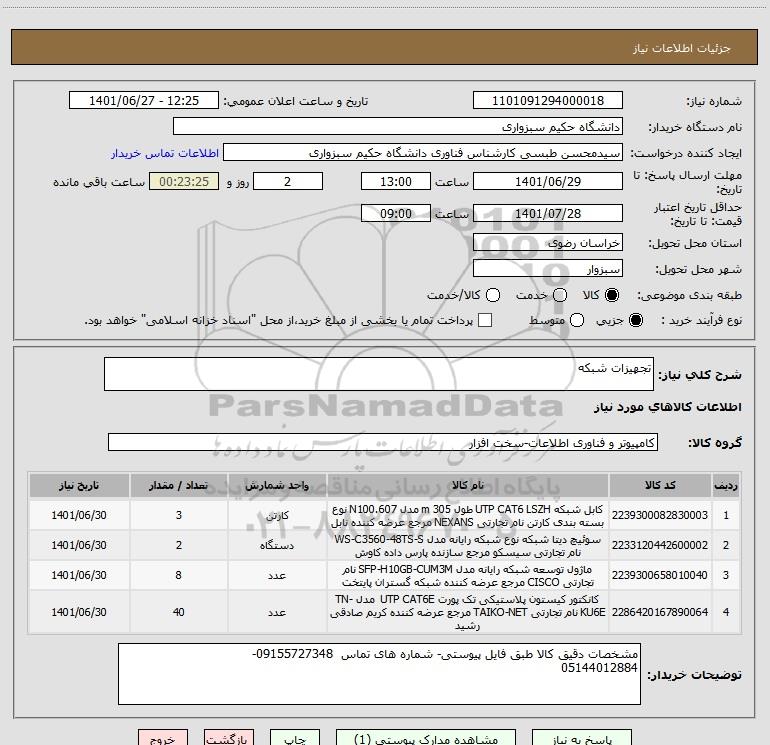Click the ردیف column header

[x=726, y=485]
